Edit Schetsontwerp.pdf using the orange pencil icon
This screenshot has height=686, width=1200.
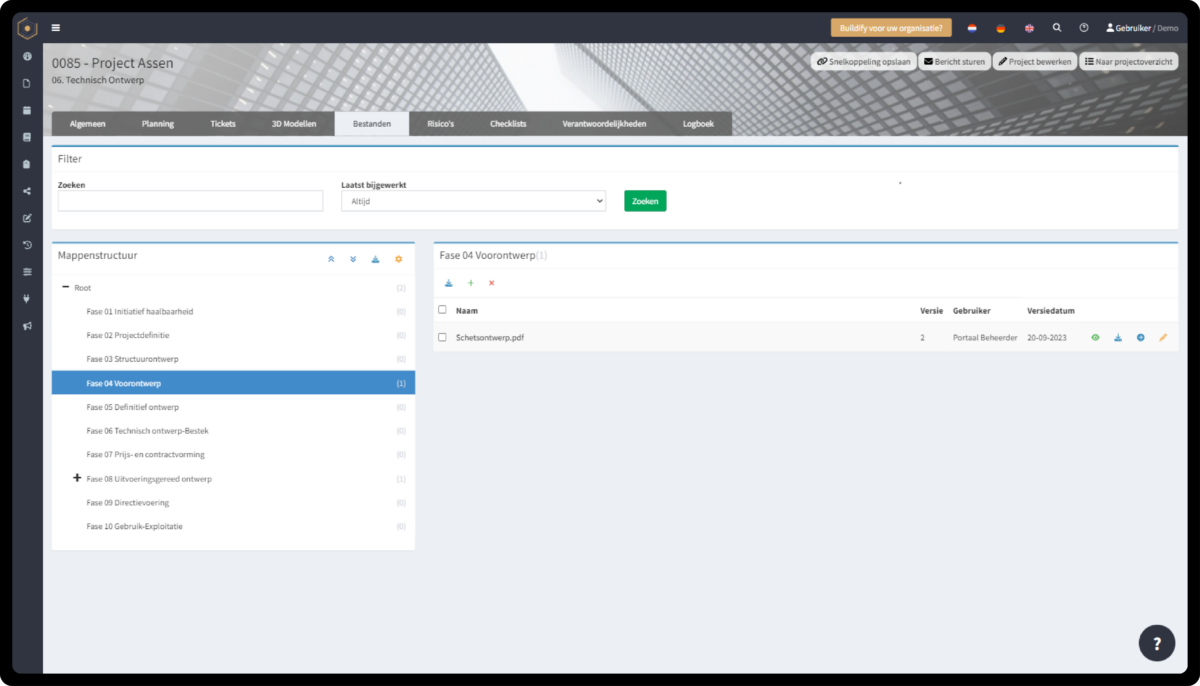[1163, 338]
